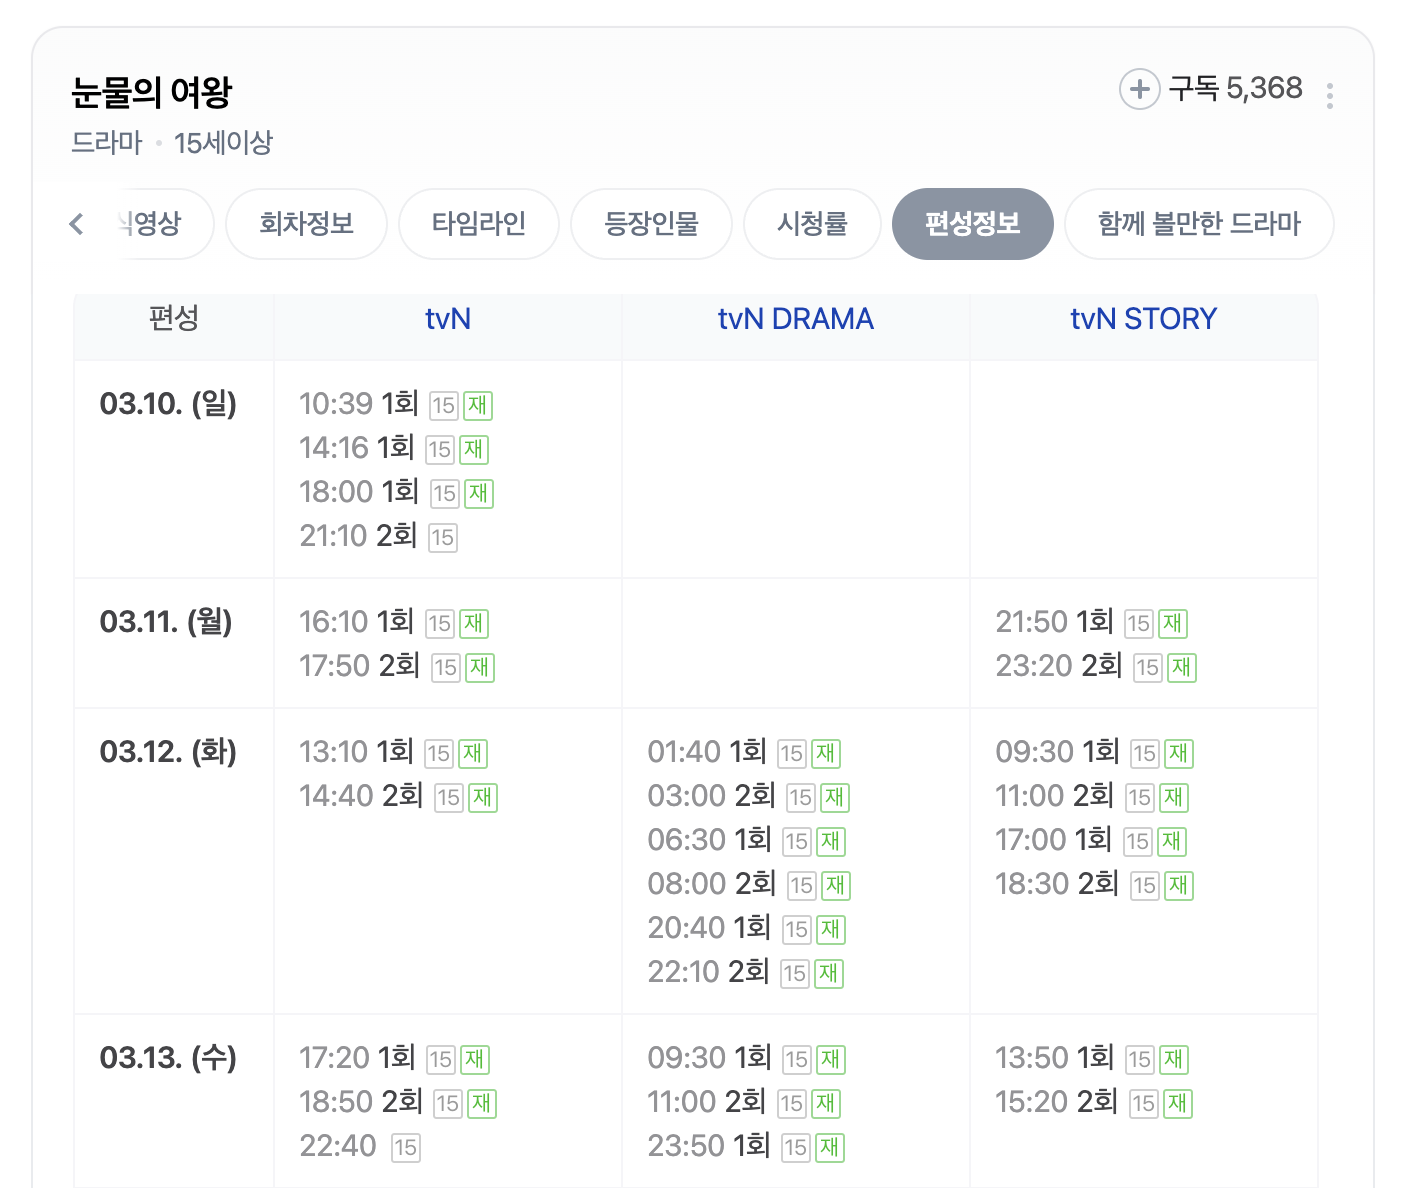The height and width of the screenshot is (1188, 1414).
Task: Click the 15 badge next to 16:10 episode 1
Action: click(x=439, y=623)
